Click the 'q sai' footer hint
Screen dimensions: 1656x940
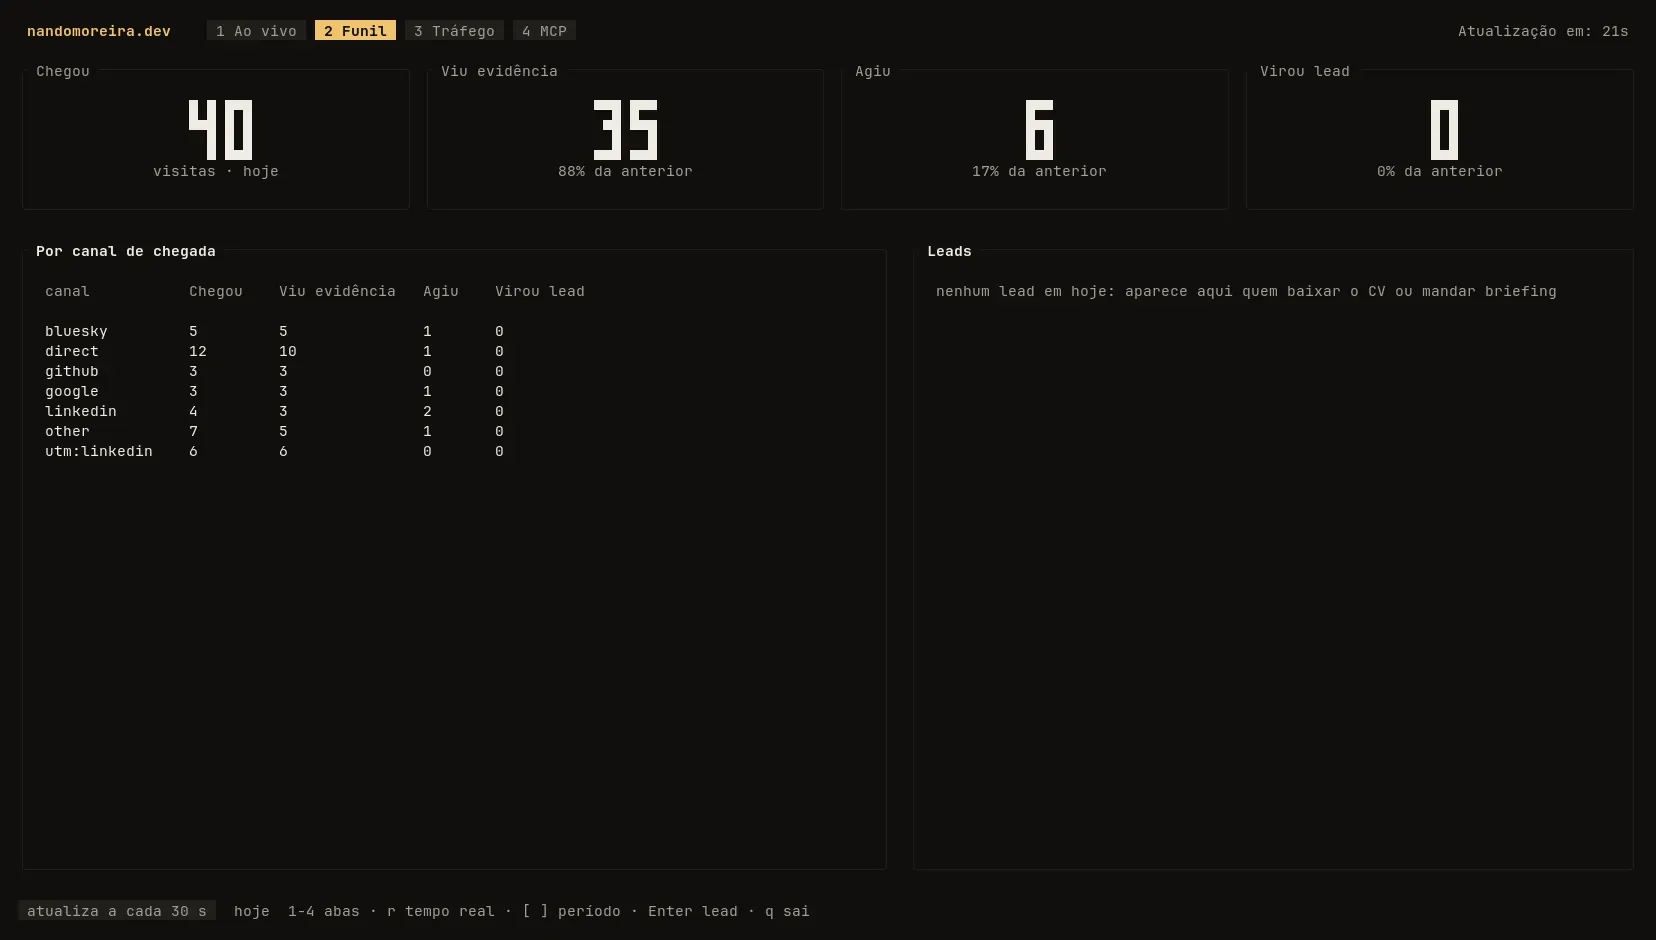click(x=787, y=911)
